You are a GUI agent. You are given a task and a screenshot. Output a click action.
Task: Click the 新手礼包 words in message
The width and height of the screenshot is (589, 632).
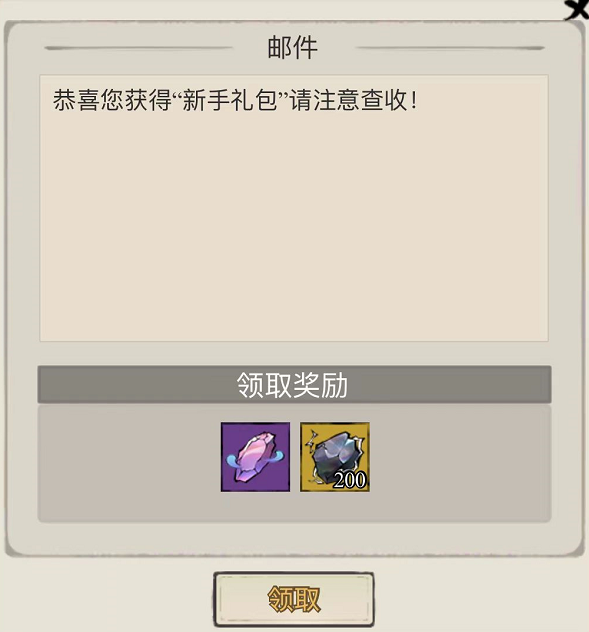[x=229, y=100]
